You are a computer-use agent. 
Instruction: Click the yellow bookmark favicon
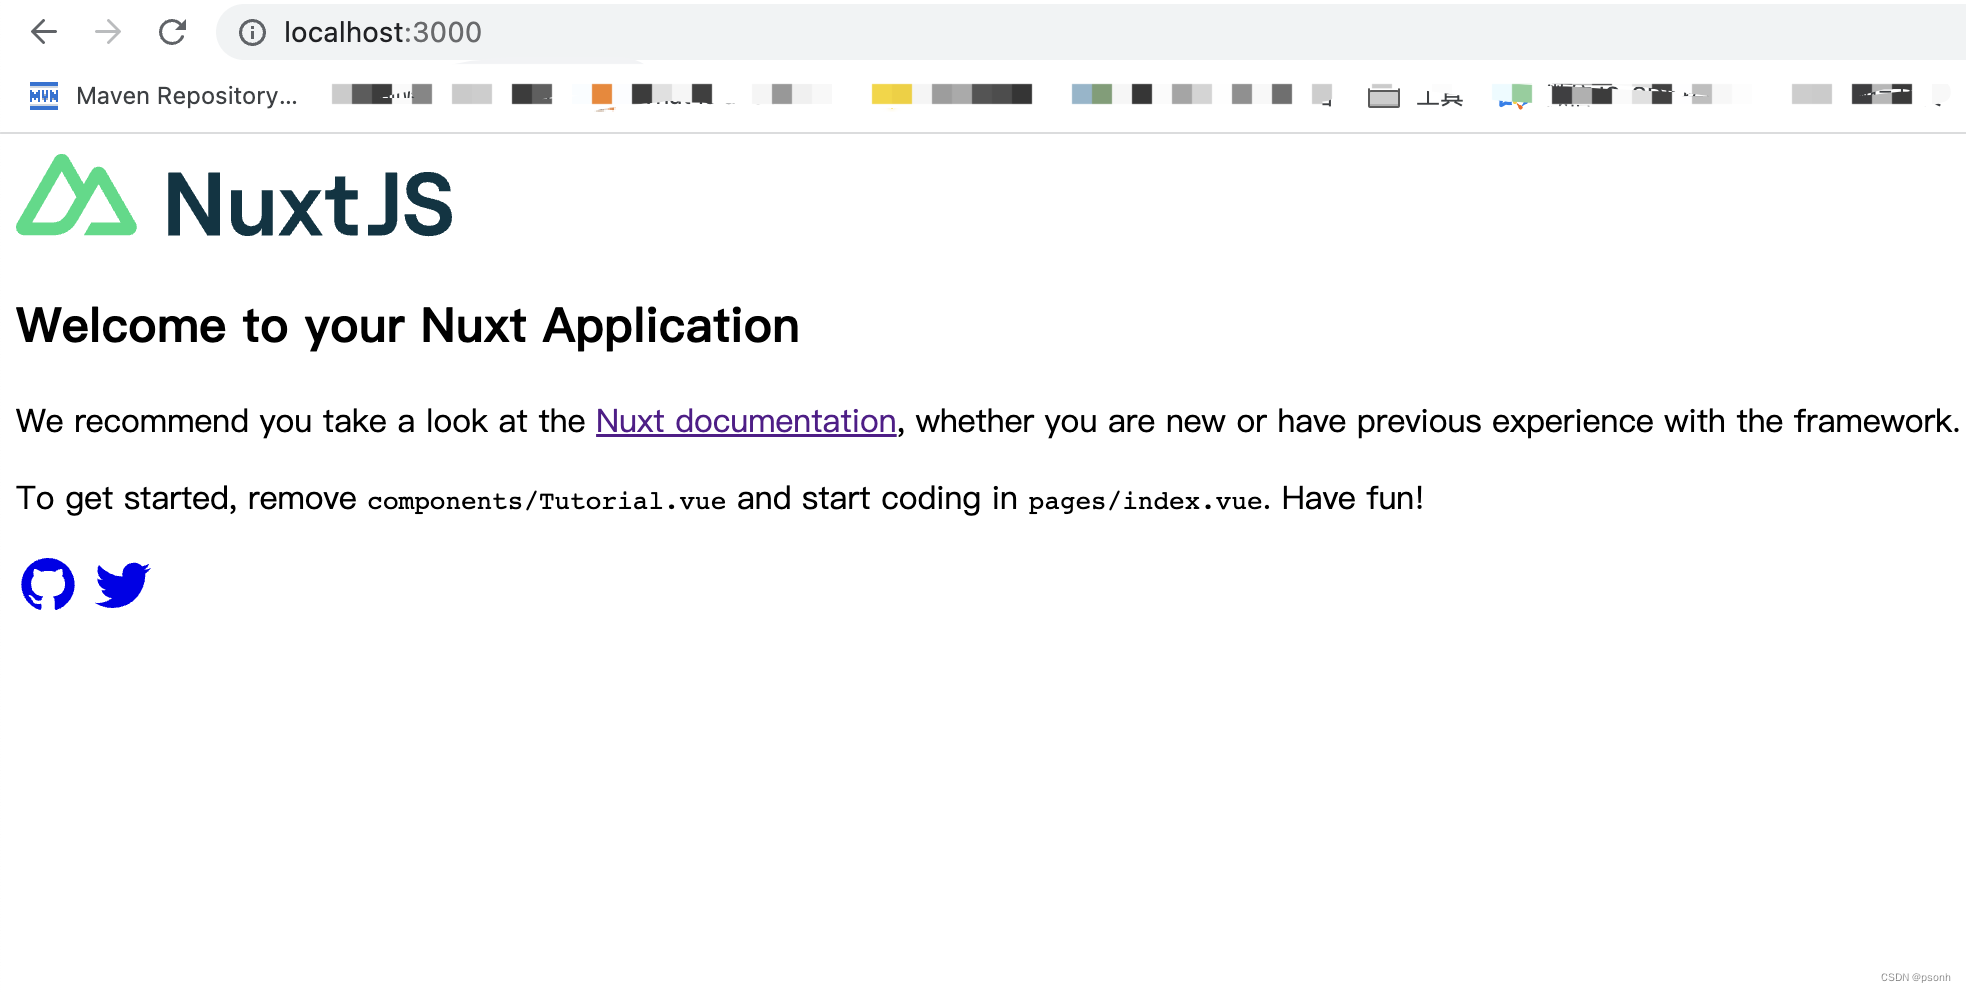(892, 94)
